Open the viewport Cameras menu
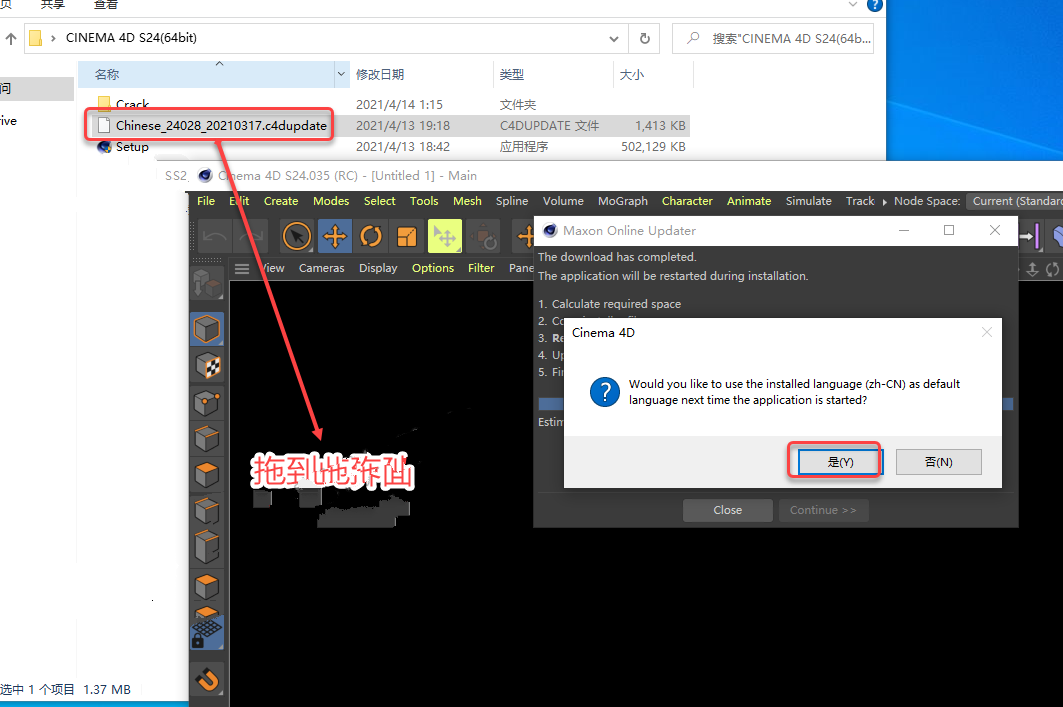The image size is (1063, 707). 321,268
